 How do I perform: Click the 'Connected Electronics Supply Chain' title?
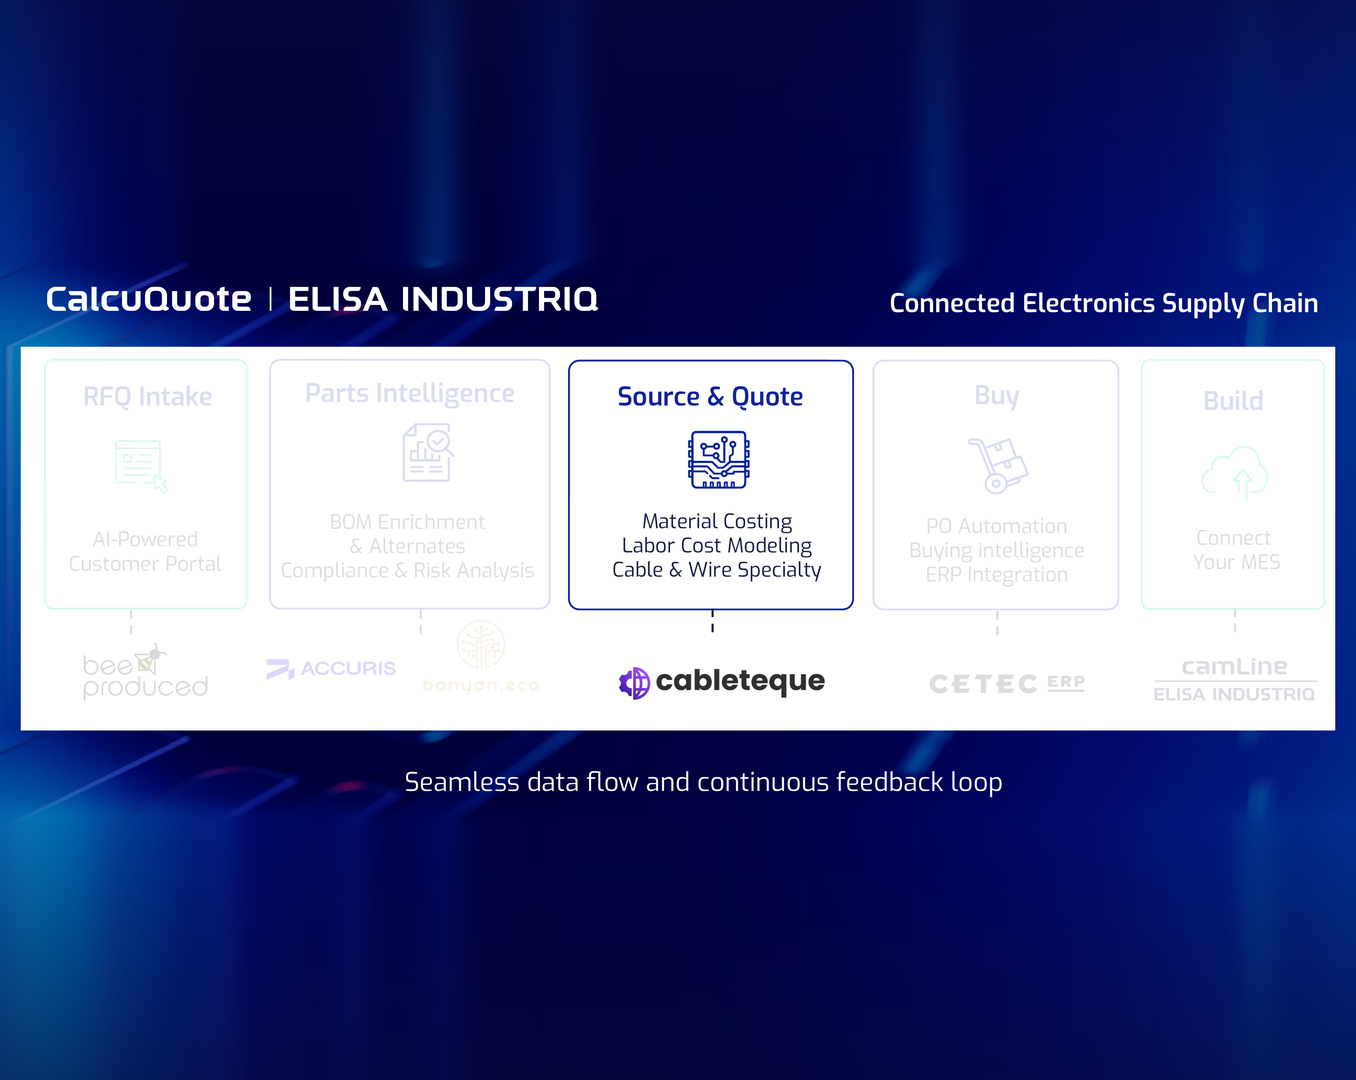[1104, 303]
